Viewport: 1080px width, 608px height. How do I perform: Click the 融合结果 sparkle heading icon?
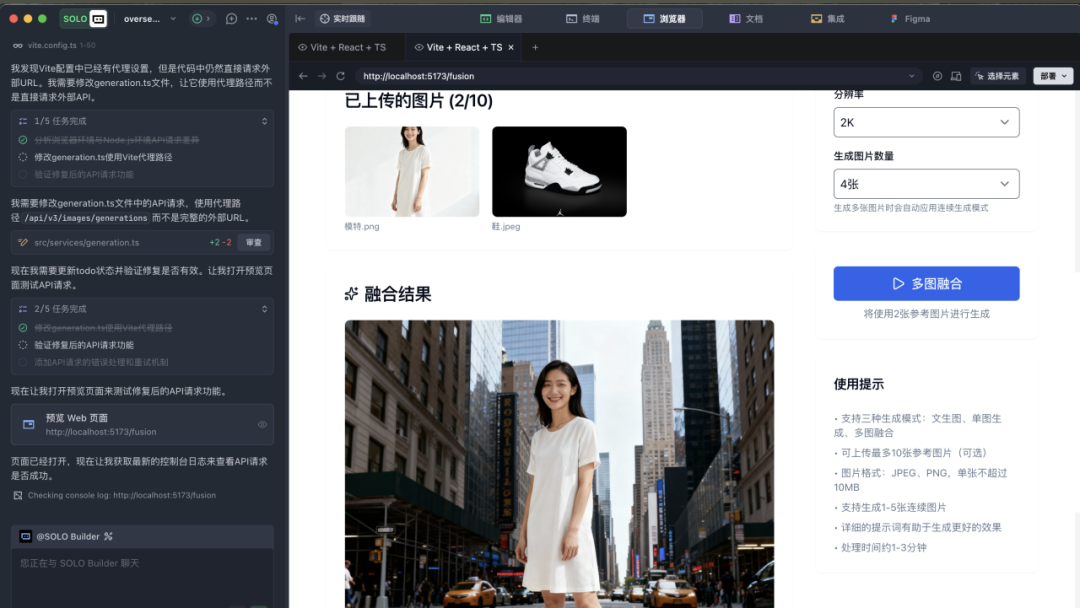[351, 294]
